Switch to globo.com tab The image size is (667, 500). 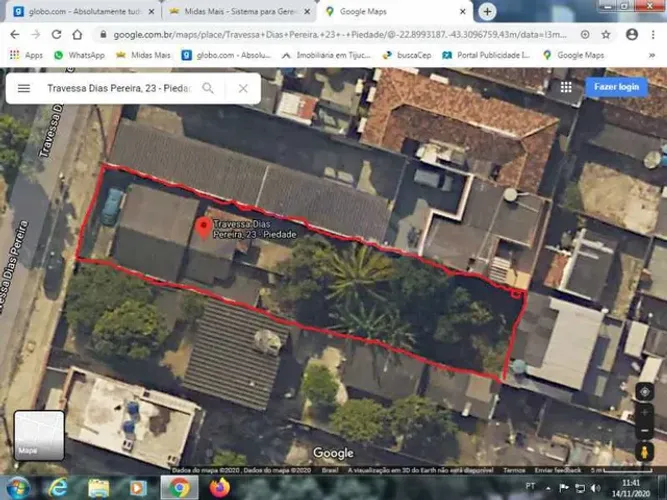[84, 11]
